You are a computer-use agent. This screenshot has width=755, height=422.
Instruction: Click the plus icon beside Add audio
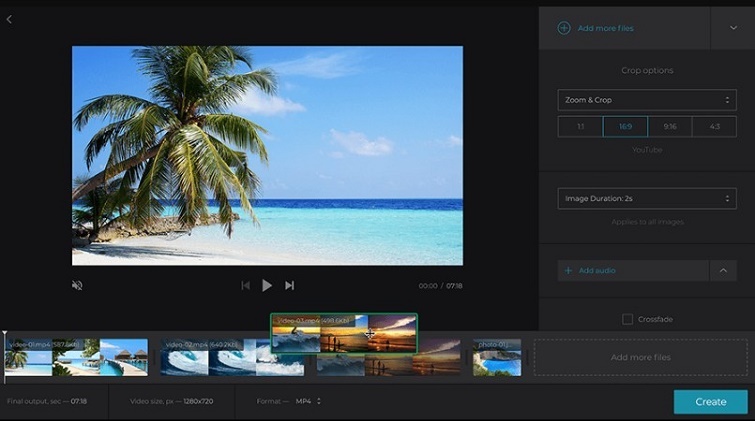tap(568, 270)
